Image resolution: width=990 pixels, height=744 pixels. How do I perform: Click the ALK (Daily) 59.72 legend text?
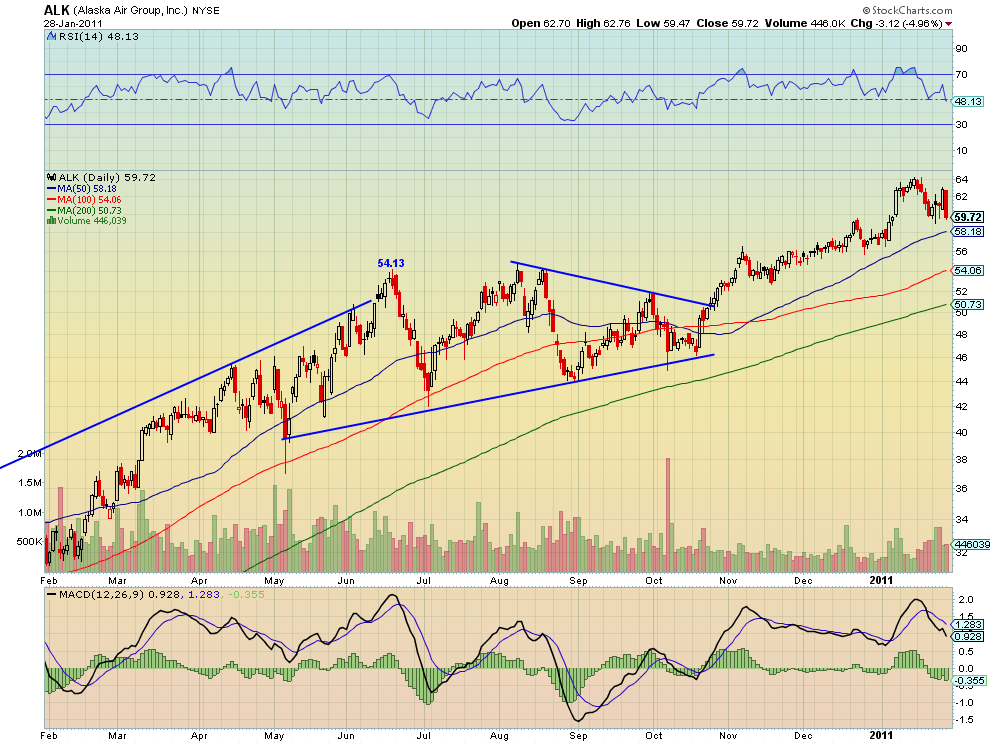[x=107, y=177]
